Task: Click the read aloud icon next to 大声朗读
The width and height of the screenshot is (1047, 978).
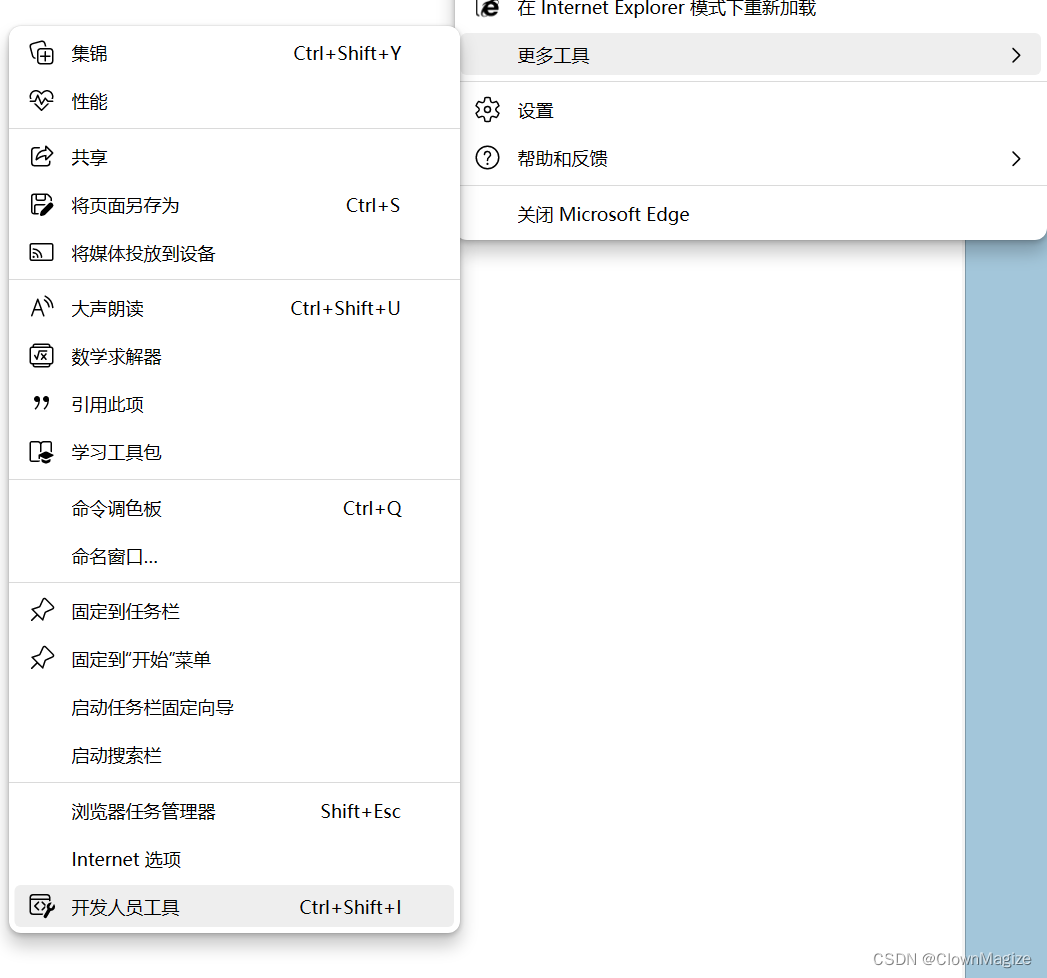Action: [41, 308]
